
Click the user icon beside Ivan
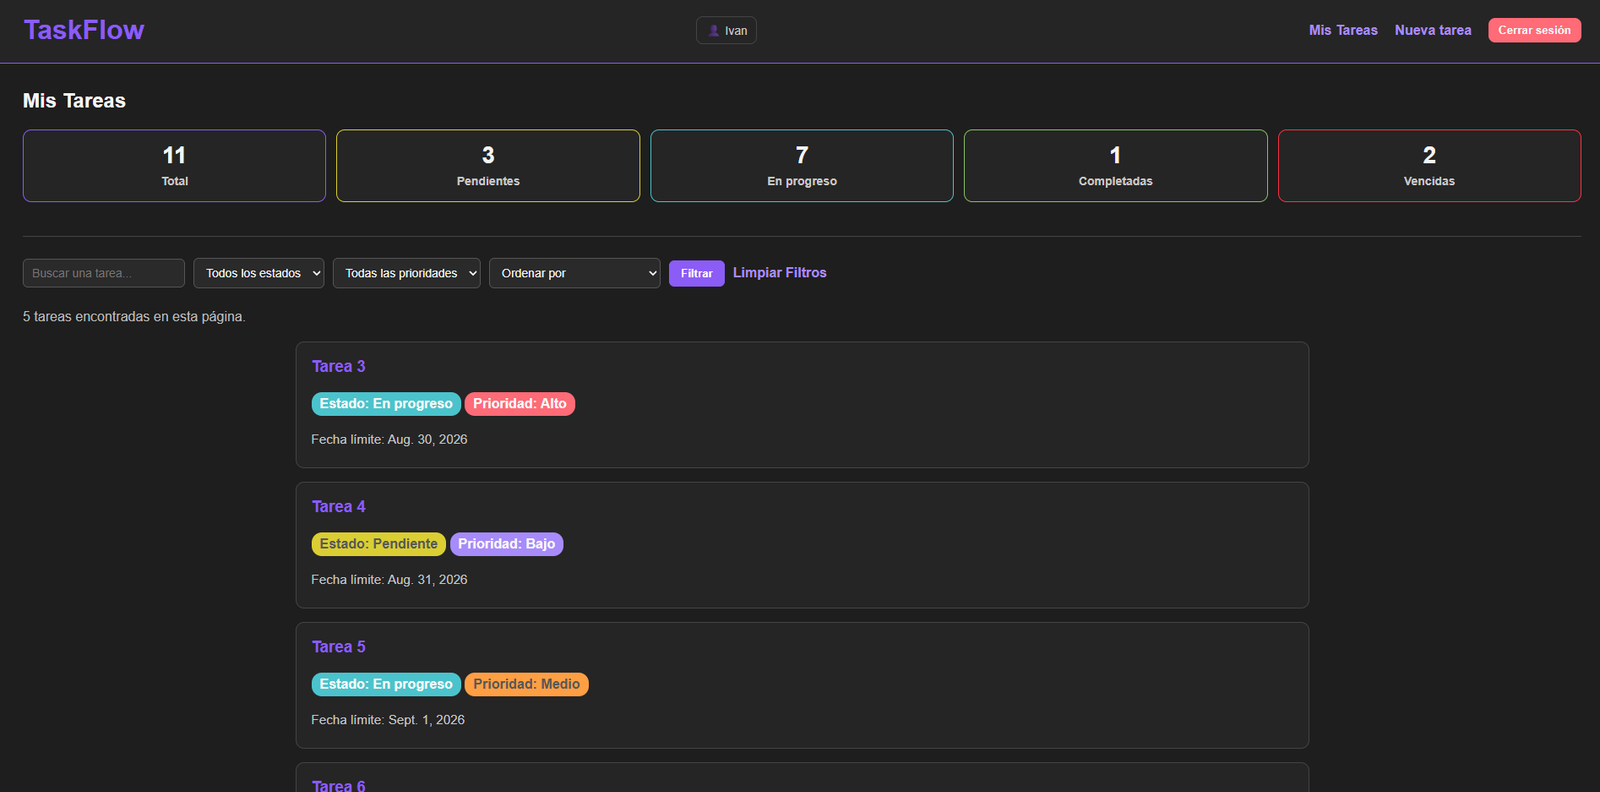pyautogui.click(x=713, y=31)
